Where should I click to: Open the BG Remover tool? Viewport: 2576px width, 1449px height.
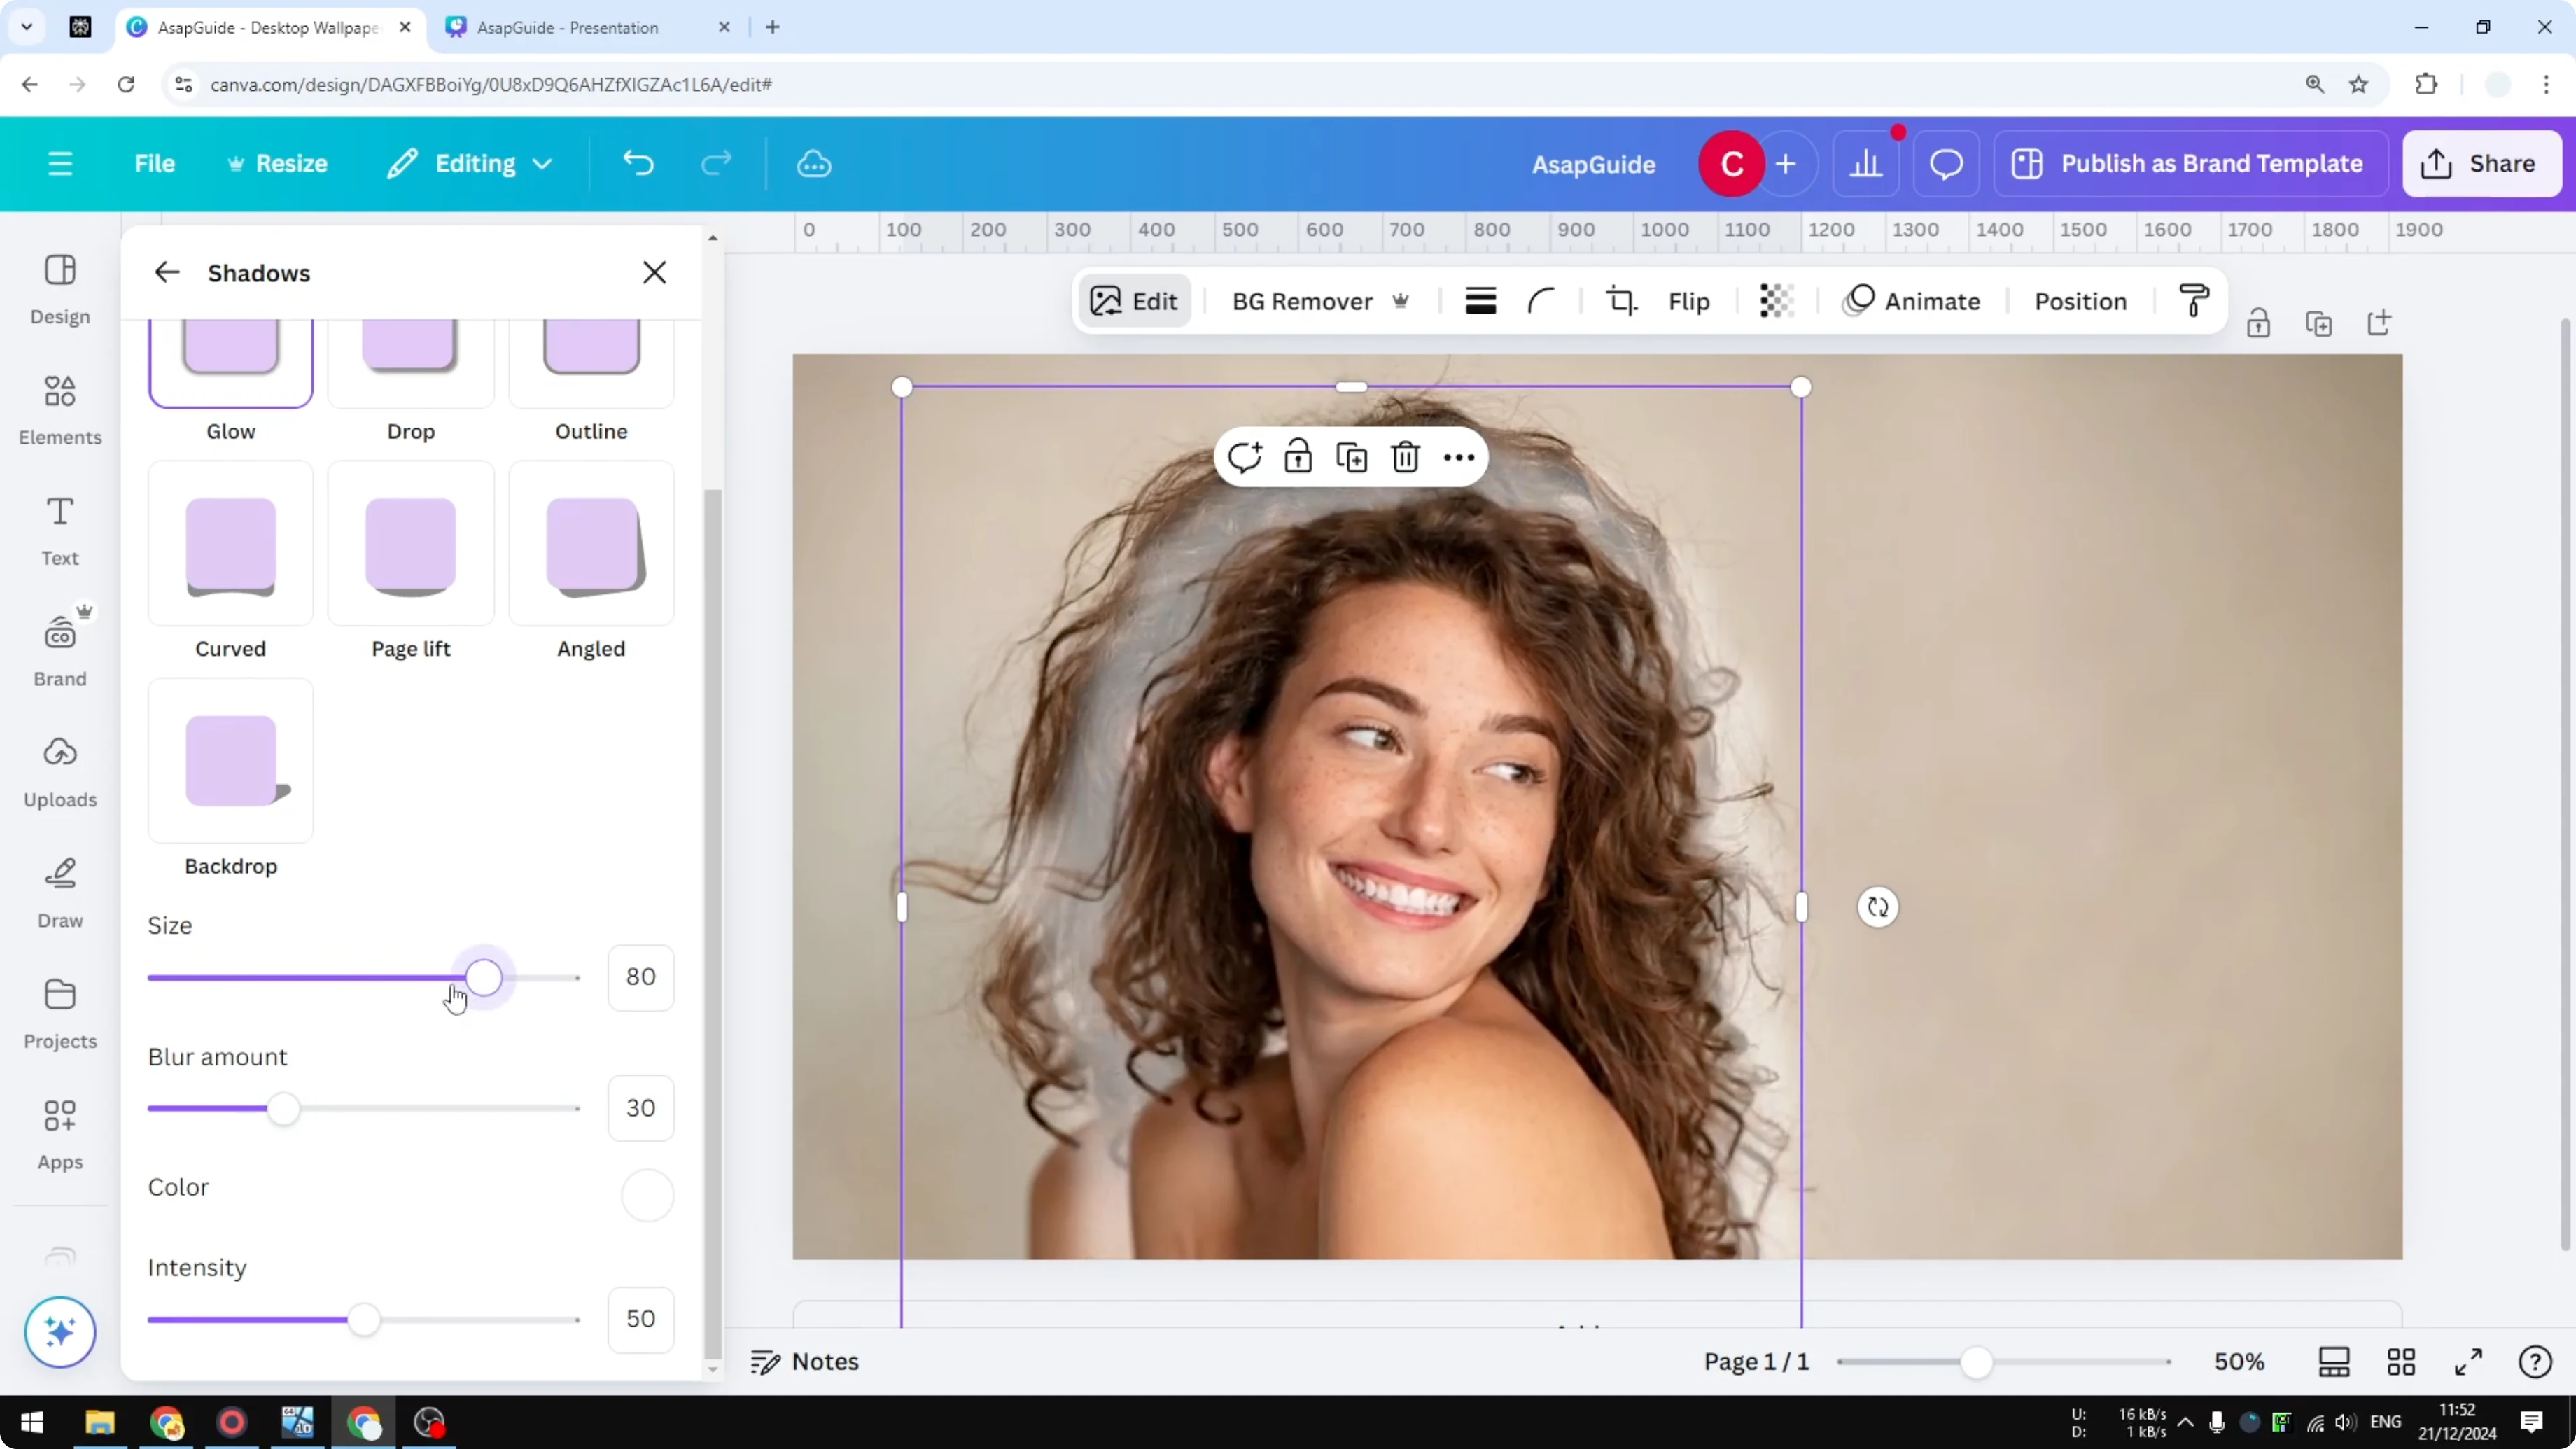tap(1303, 301)
